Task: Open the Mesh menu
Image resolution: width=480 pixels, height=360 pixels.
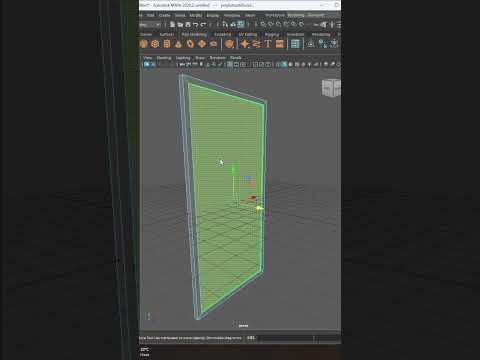Action: [x=250, y=15]
